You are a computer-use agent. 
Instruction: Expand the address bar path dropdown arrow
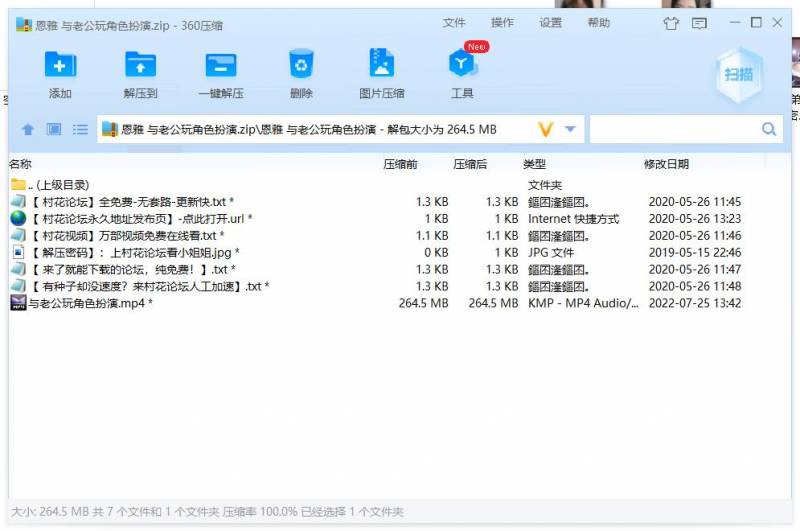click(570, 130)
